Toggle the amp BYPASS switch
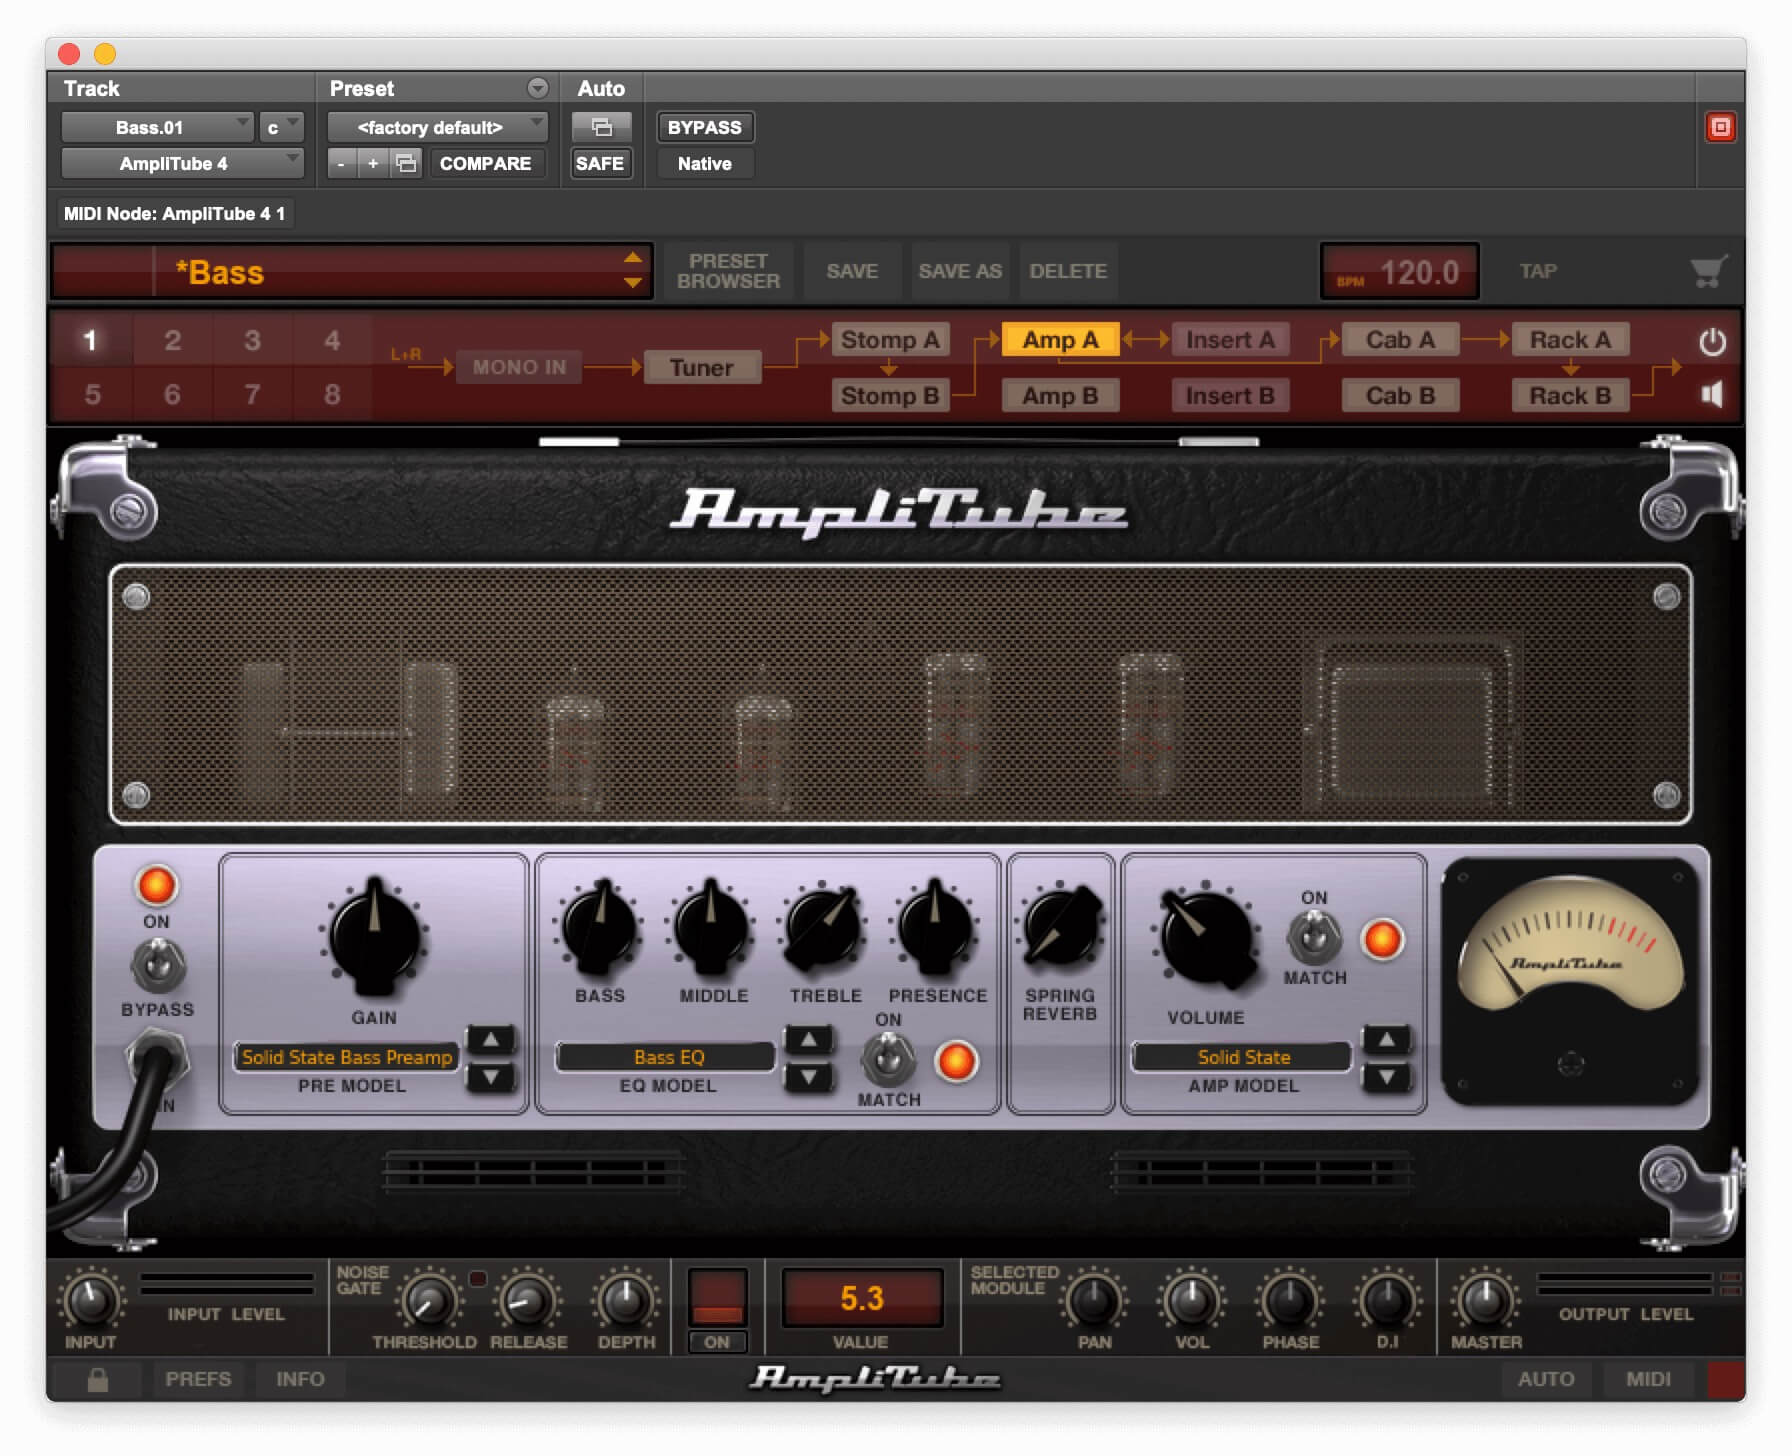Viewport: 1792px width, 1456px height. [x=157, y=967]
